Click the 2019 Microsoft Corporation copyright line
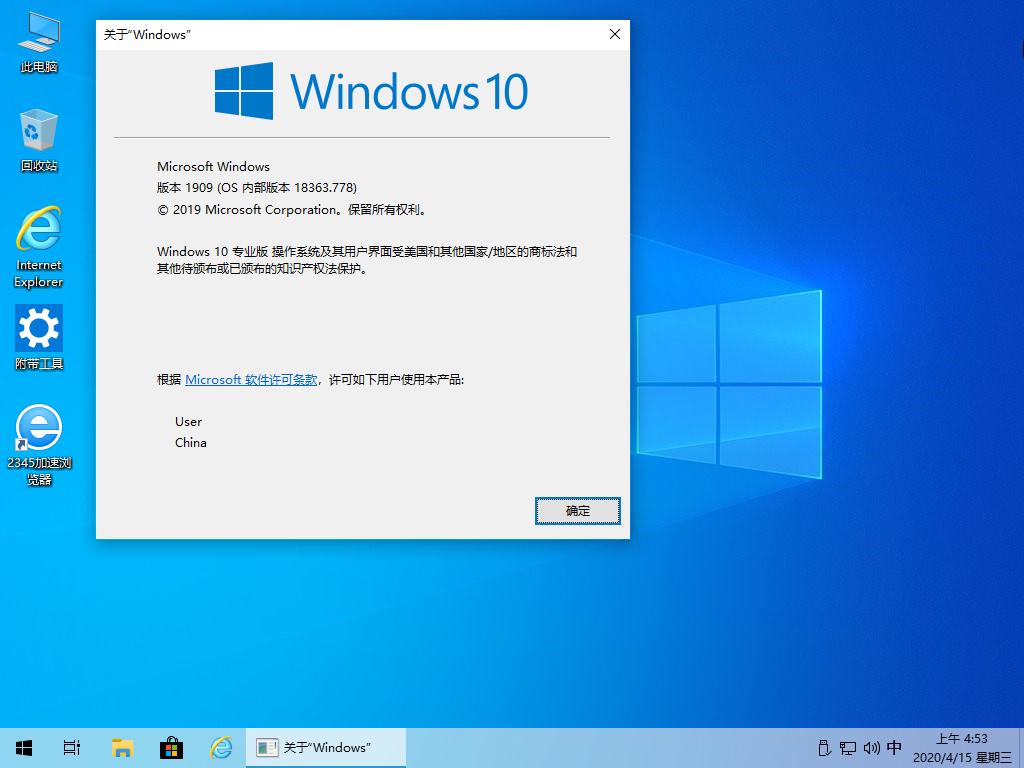The width and height of the screenshot is (1024, 768). [293, 210]
